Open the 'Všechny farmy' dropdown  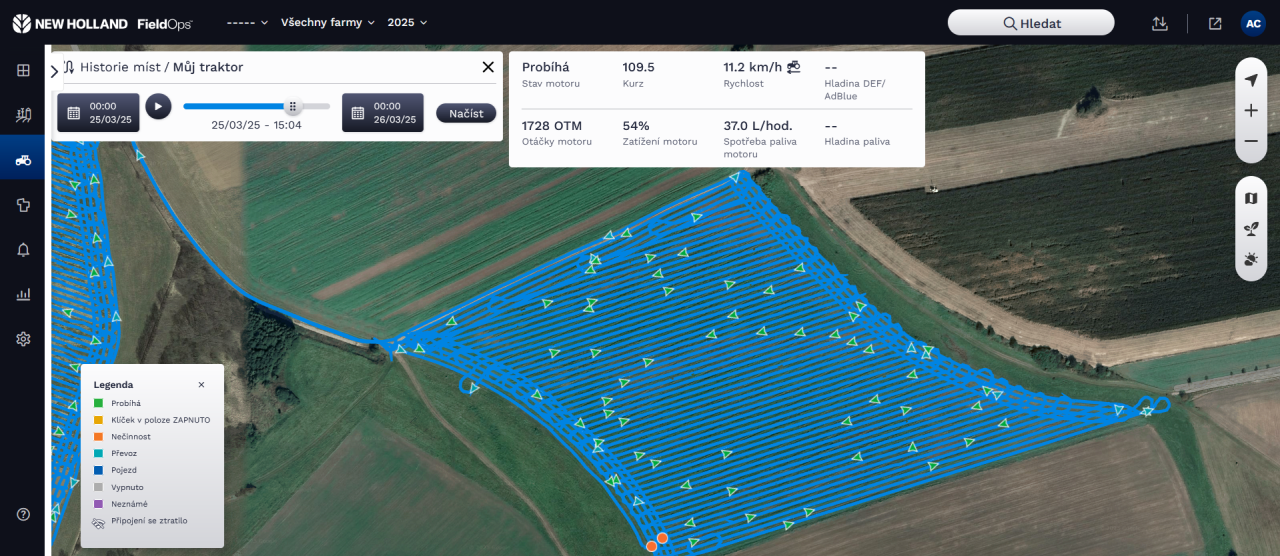click(328, 23)
